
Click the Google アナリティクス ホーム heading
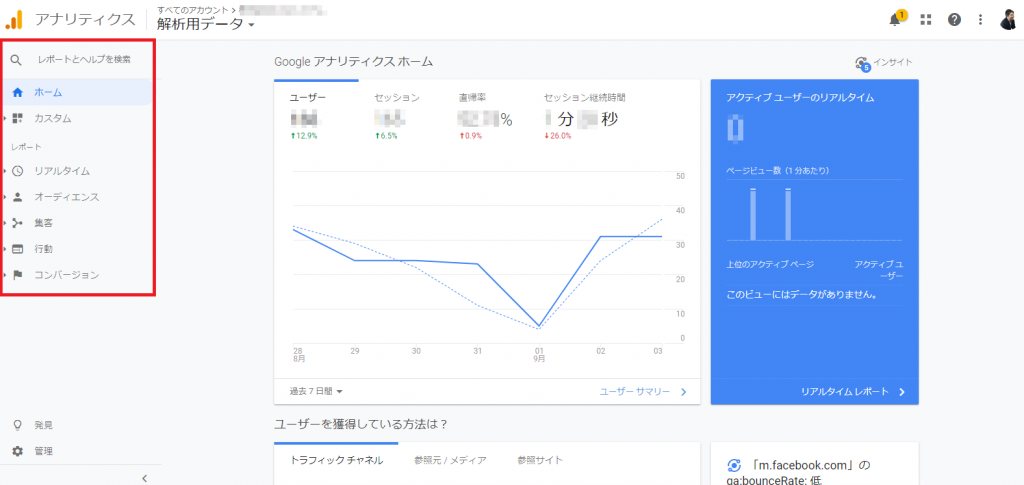point(353,62)
